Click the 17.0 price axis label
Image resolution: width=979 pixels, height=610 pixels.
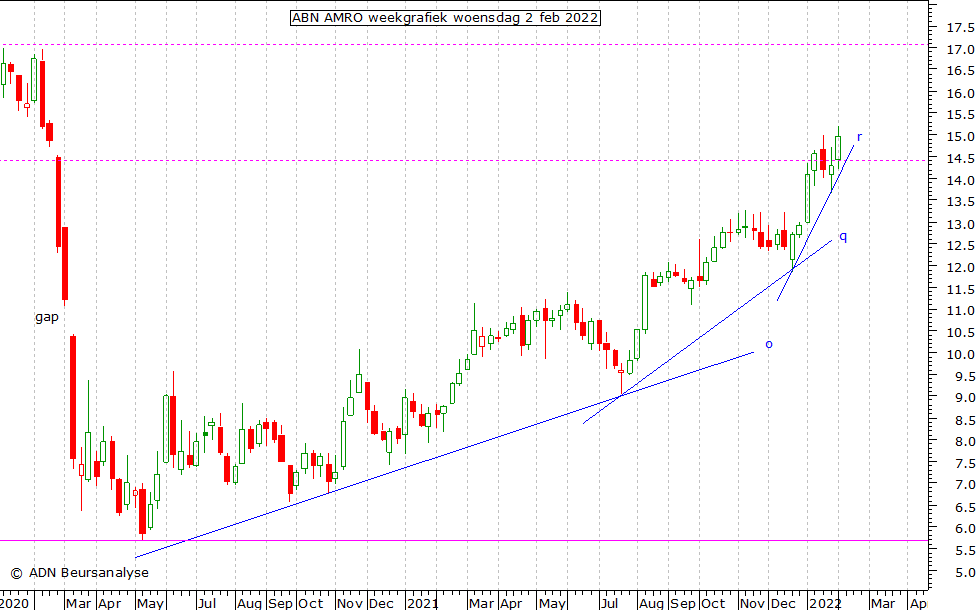pos(960,49)
